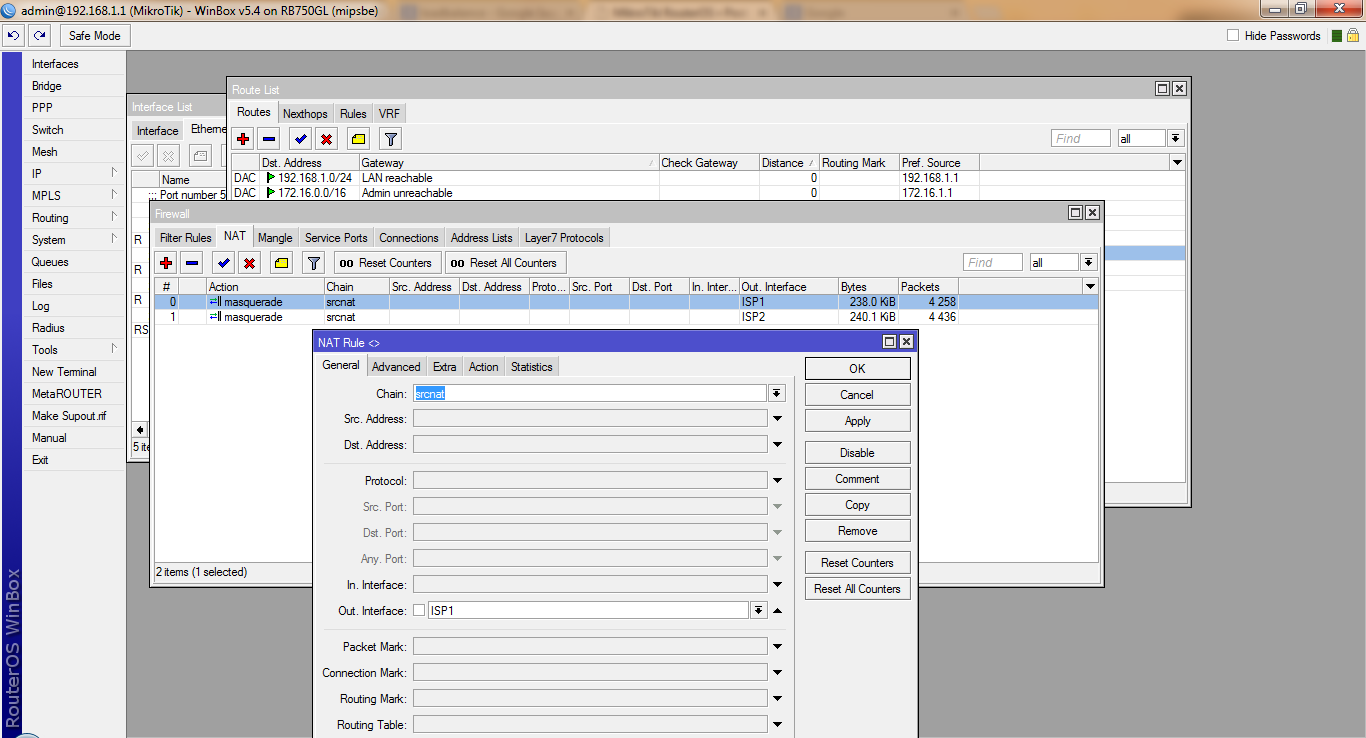The height and width of the screenshot is (738, 1366).
Task: Click the Copy button in NAT Rule dialog
Action: pyautogui.click(x=857, y=505)
